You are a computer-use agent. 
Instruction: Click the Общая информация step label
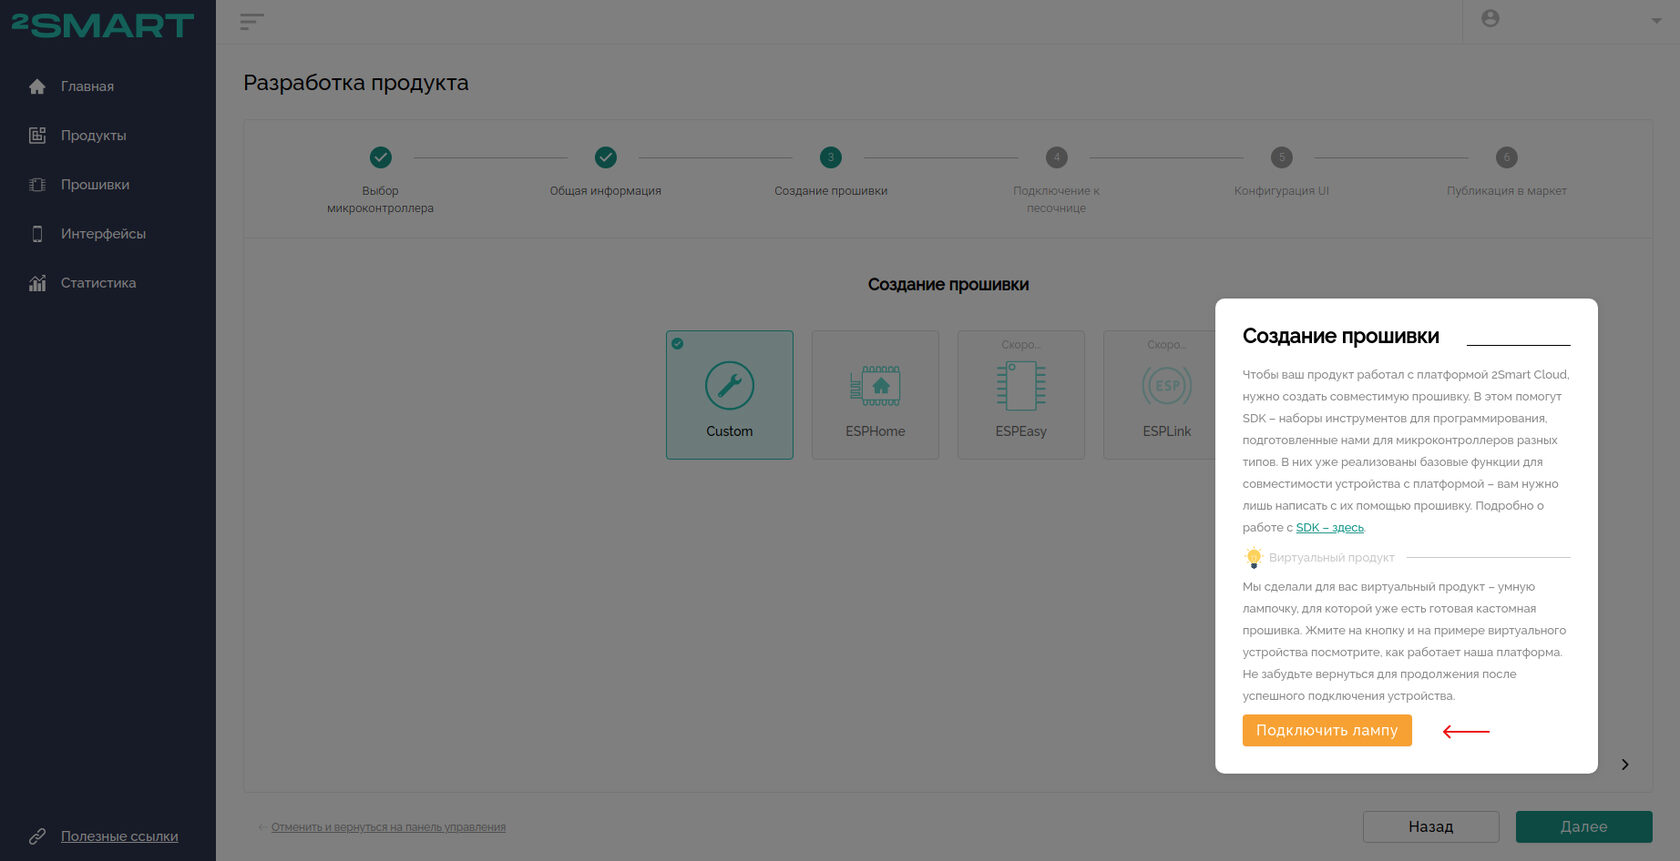[605, 191]
